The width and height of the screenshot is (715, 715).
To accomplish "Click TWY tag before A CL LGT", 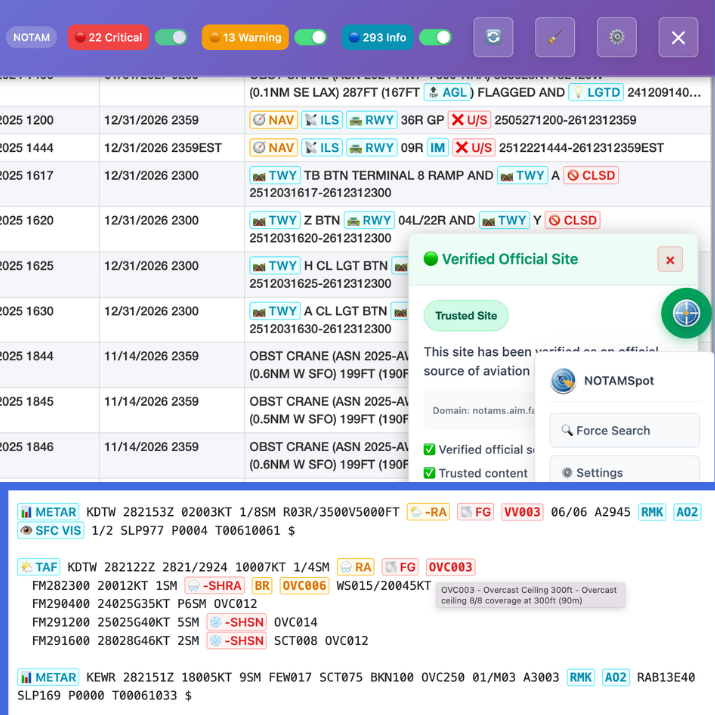I will [x=275, y=311].
